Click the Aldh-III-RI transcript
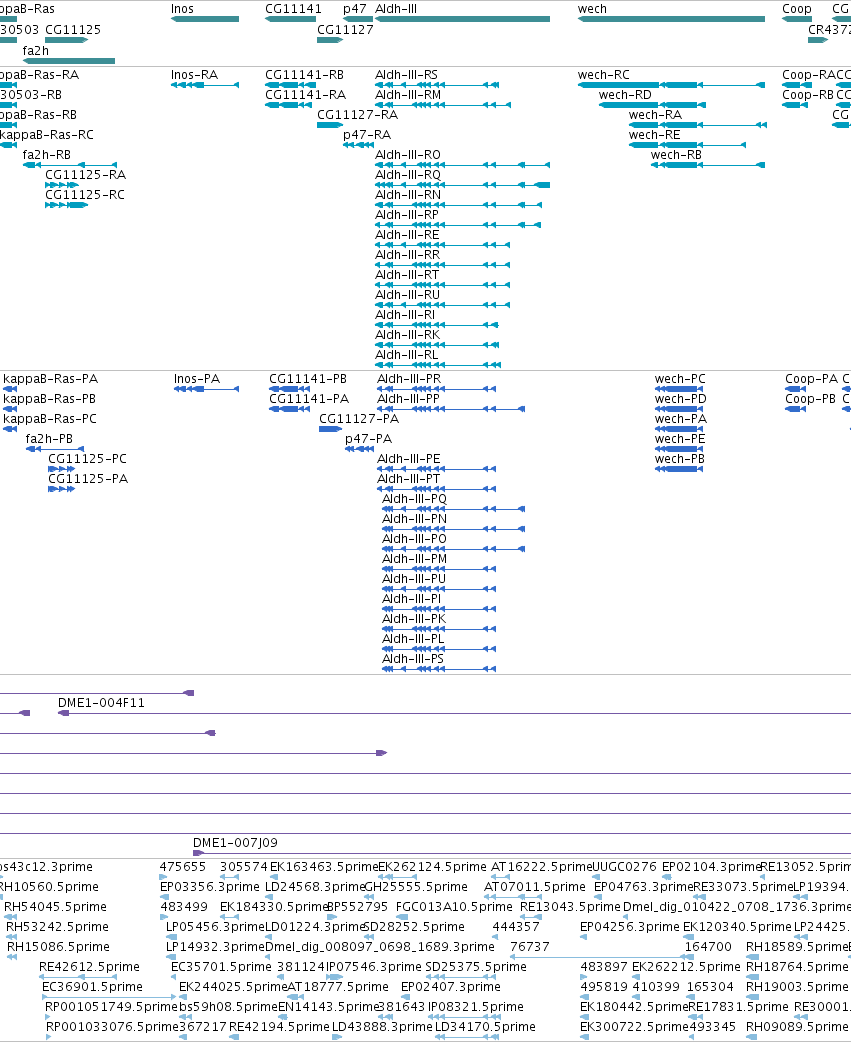Image resolution: width=851 pixels, height=1042 pixels. point(437,324)
